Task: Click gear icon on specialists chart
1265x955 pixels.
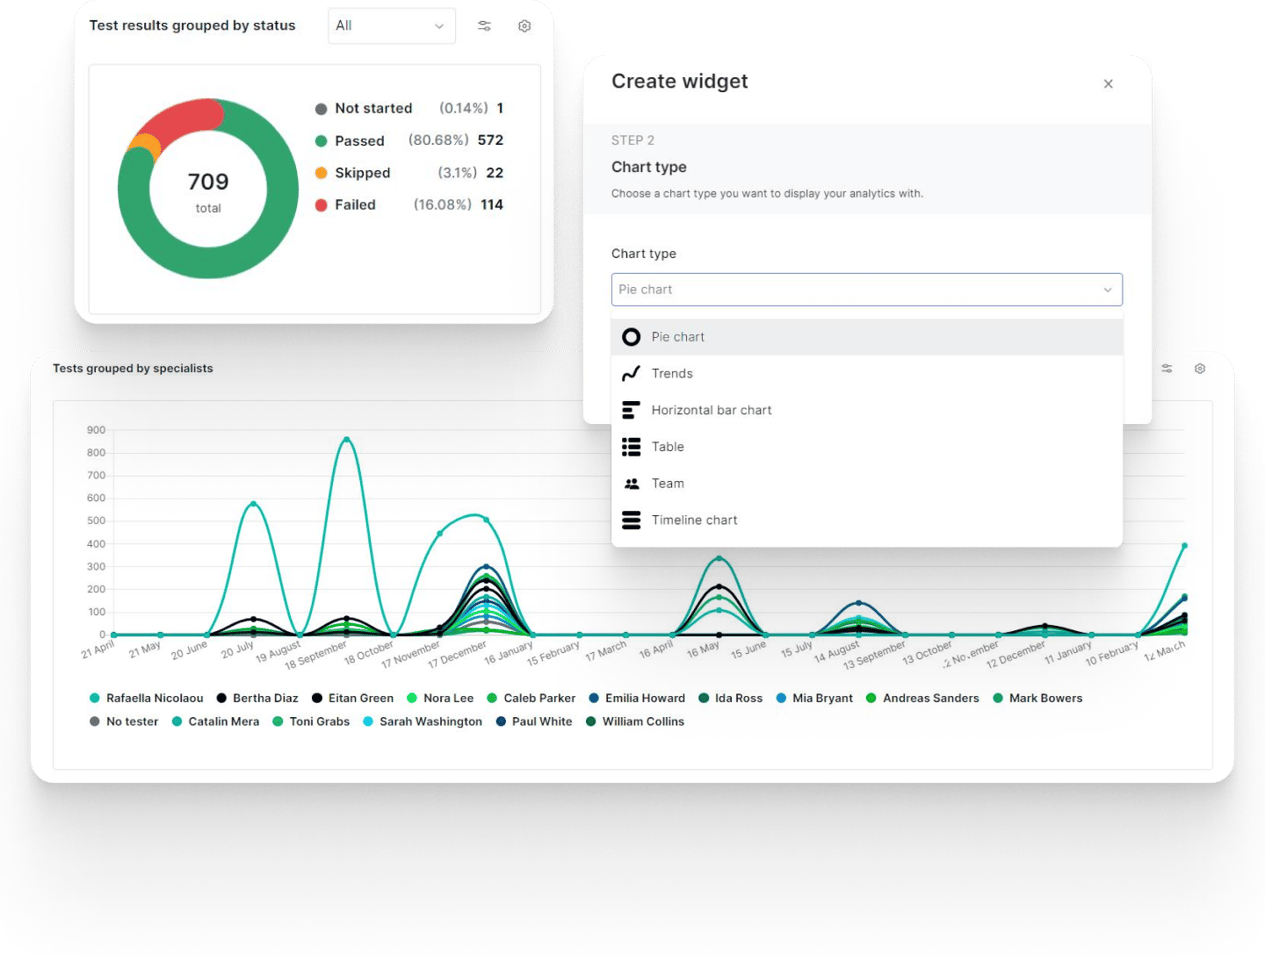Action: 1200,369
